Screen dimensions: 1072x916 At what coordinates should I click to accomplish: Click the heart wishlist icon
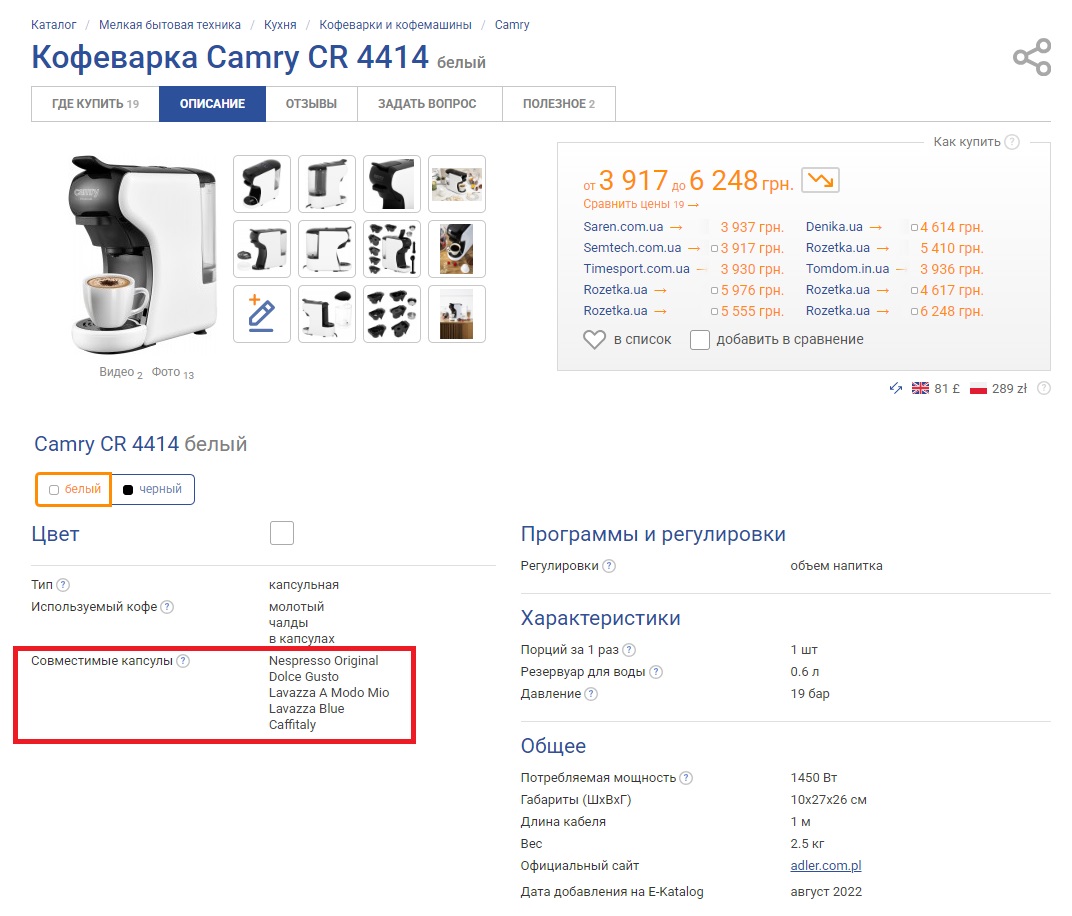(594, 340)
